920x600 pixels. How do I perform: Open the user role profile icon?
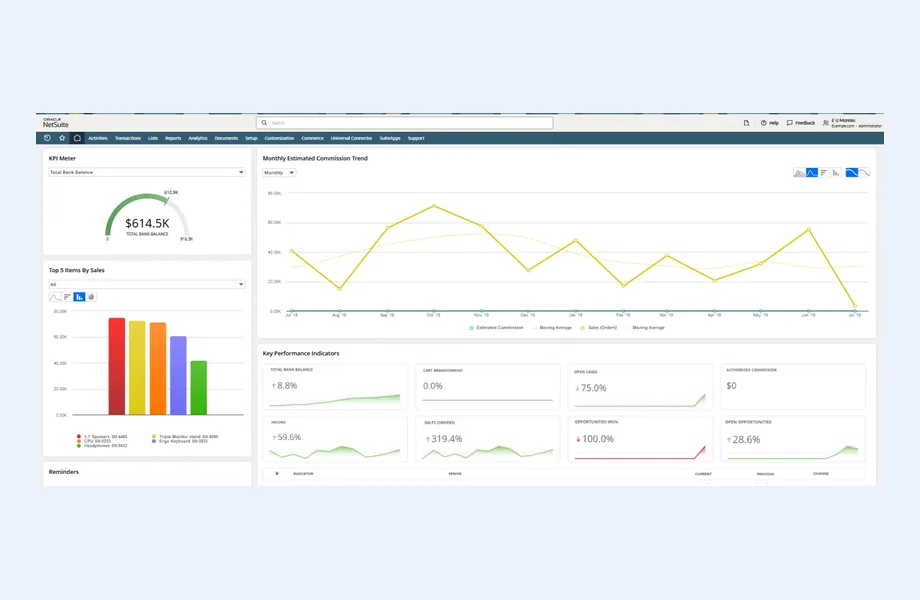826,123
